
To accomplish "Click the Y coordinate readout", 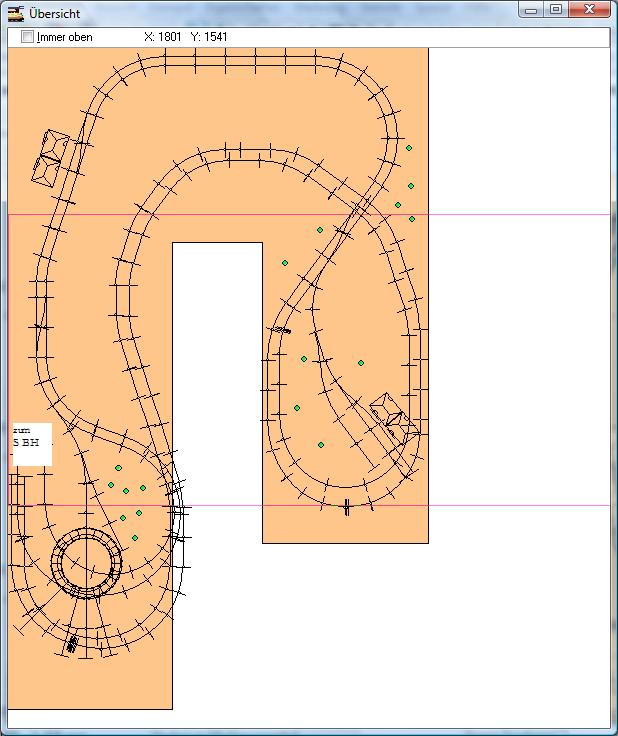I will (209, 37).
